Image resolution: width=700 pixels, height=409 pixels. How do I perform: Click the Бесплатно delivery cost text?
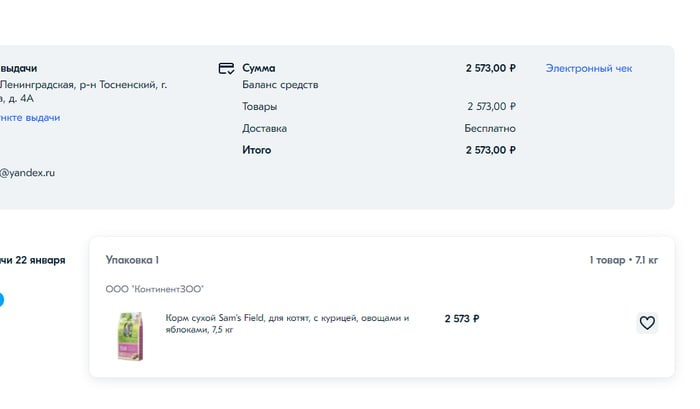[x=490, y=129]
